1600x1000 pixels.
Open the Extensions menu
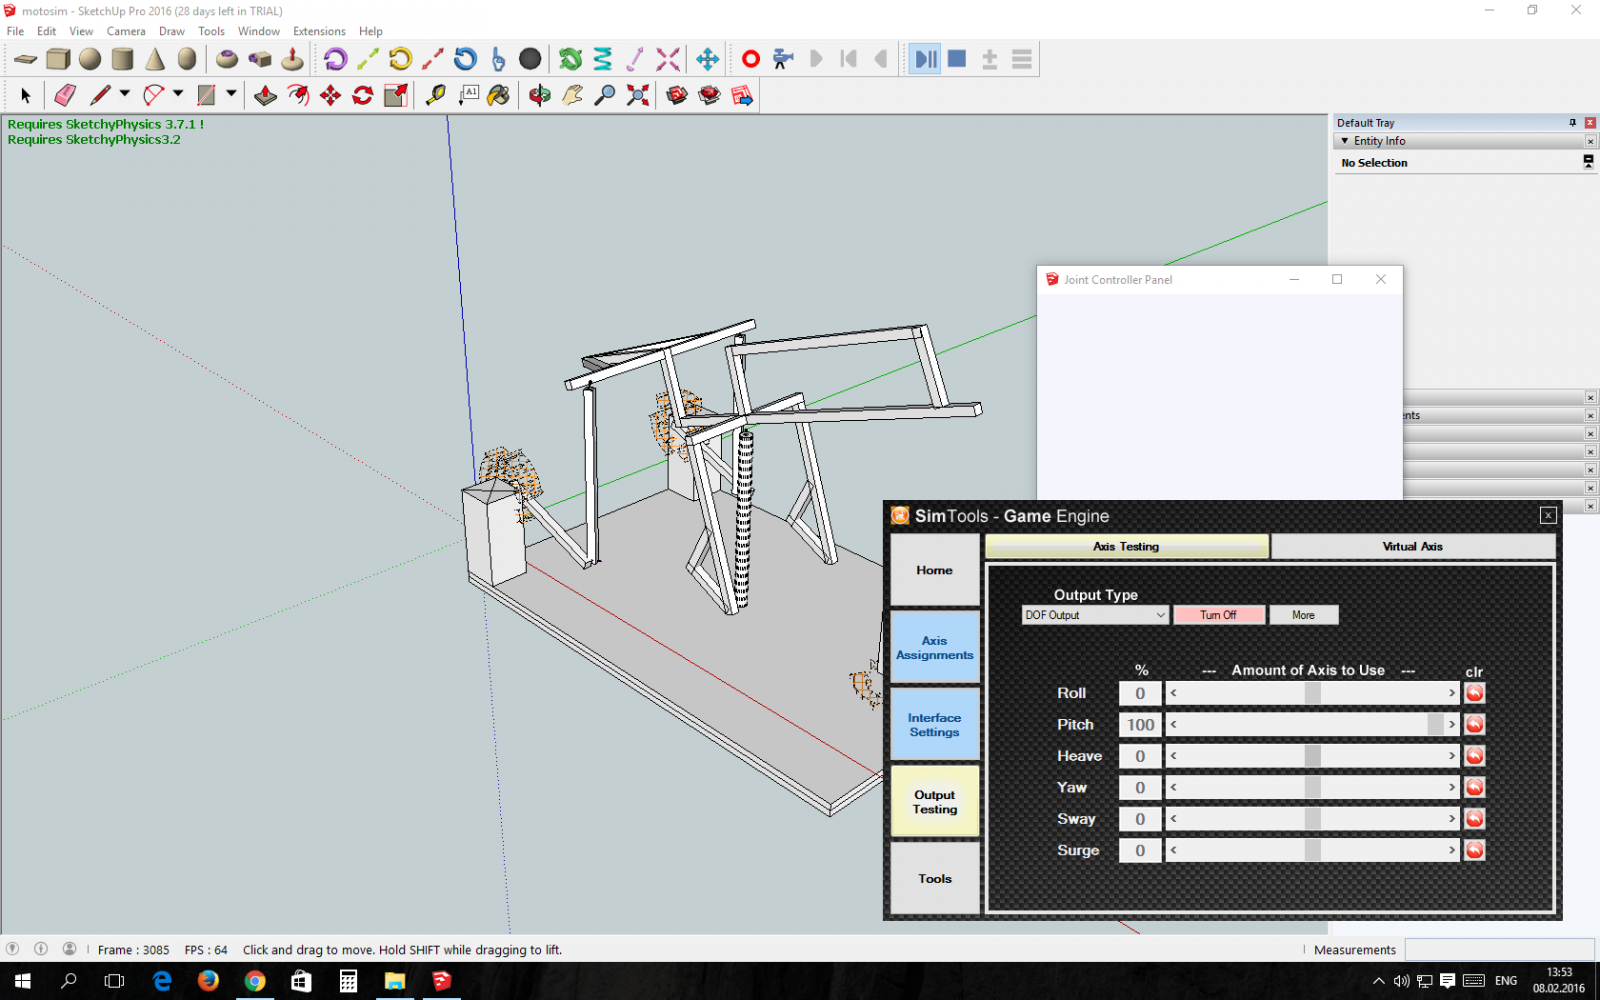click(x=319, y=31)
